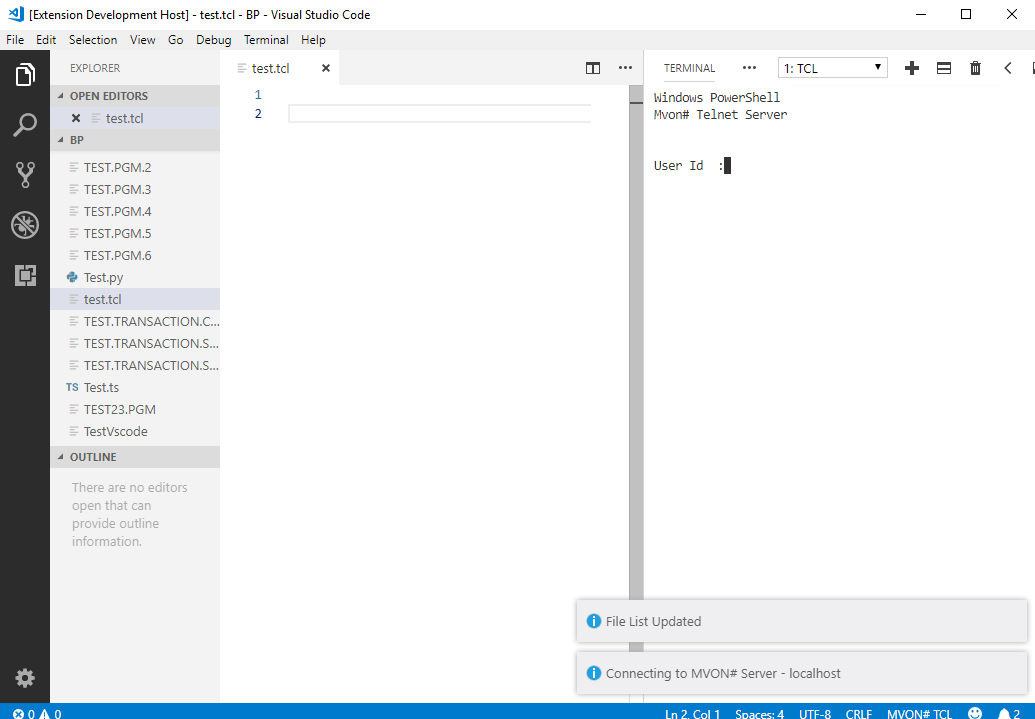
Task: Open the TestVscode file
Action: click(135, 431)
